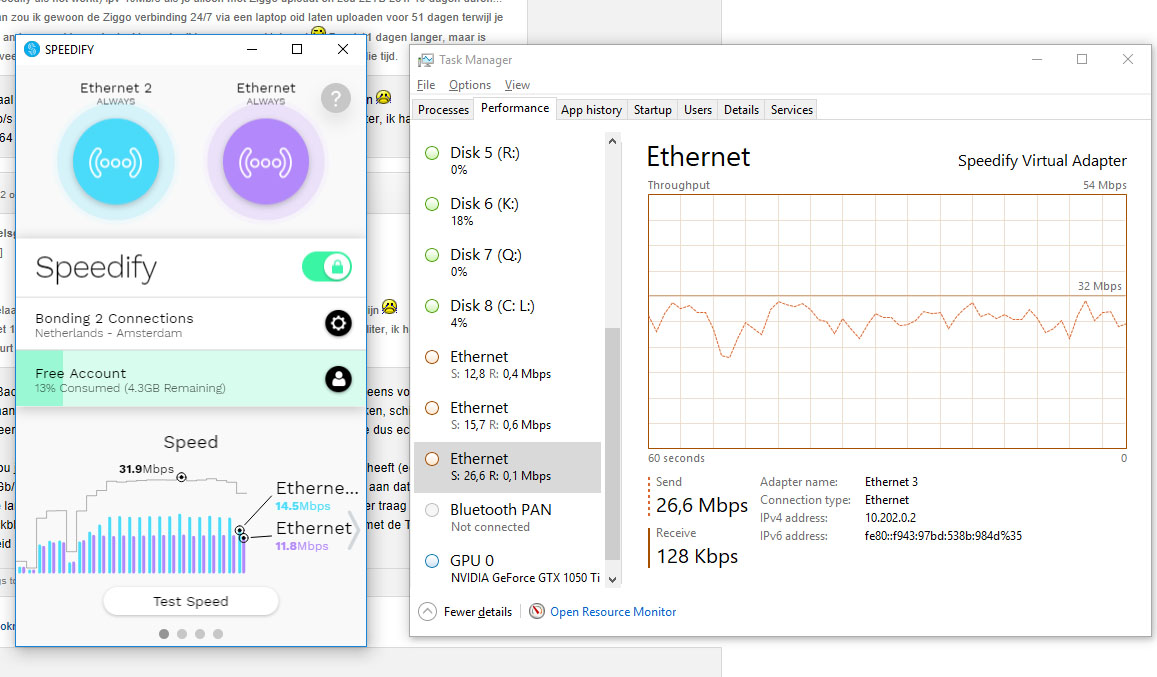Open the View menu in Task Manager

click(x=517, y=85)
